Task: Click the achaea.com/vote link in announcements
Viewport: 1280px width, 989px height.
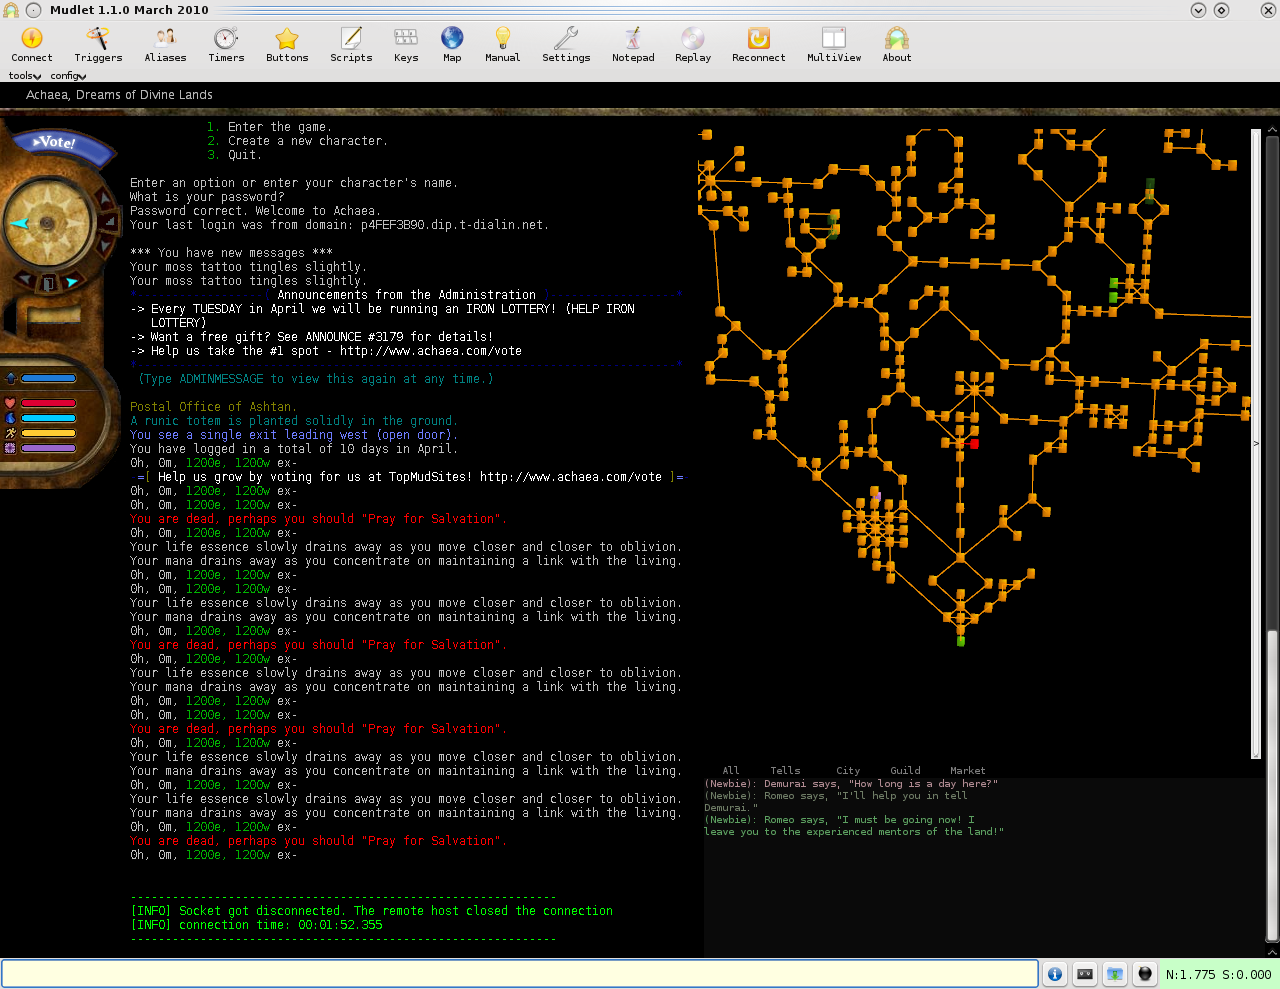Action: click(430, 351)
